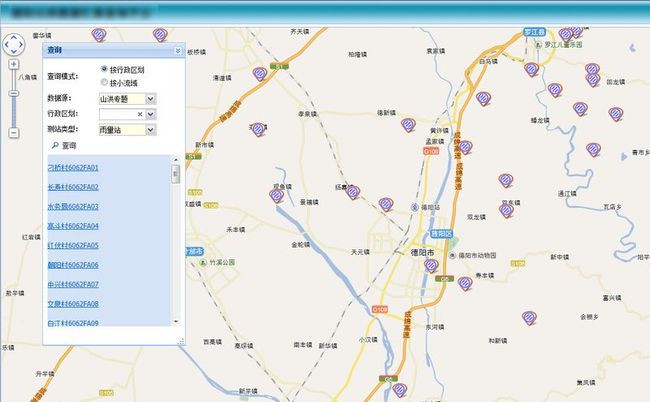Open the 数据源 dropdown arrow

pyautogui.click(x=150, y=99)
